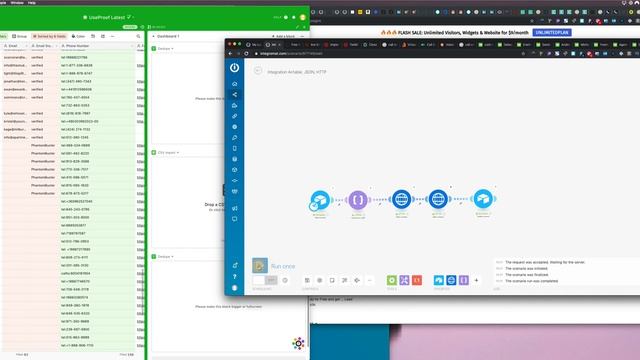Open Templates puzzle icon in Integromat sidebar
The width and height of the screenshot is (640, 360).
tap(234, 105)
